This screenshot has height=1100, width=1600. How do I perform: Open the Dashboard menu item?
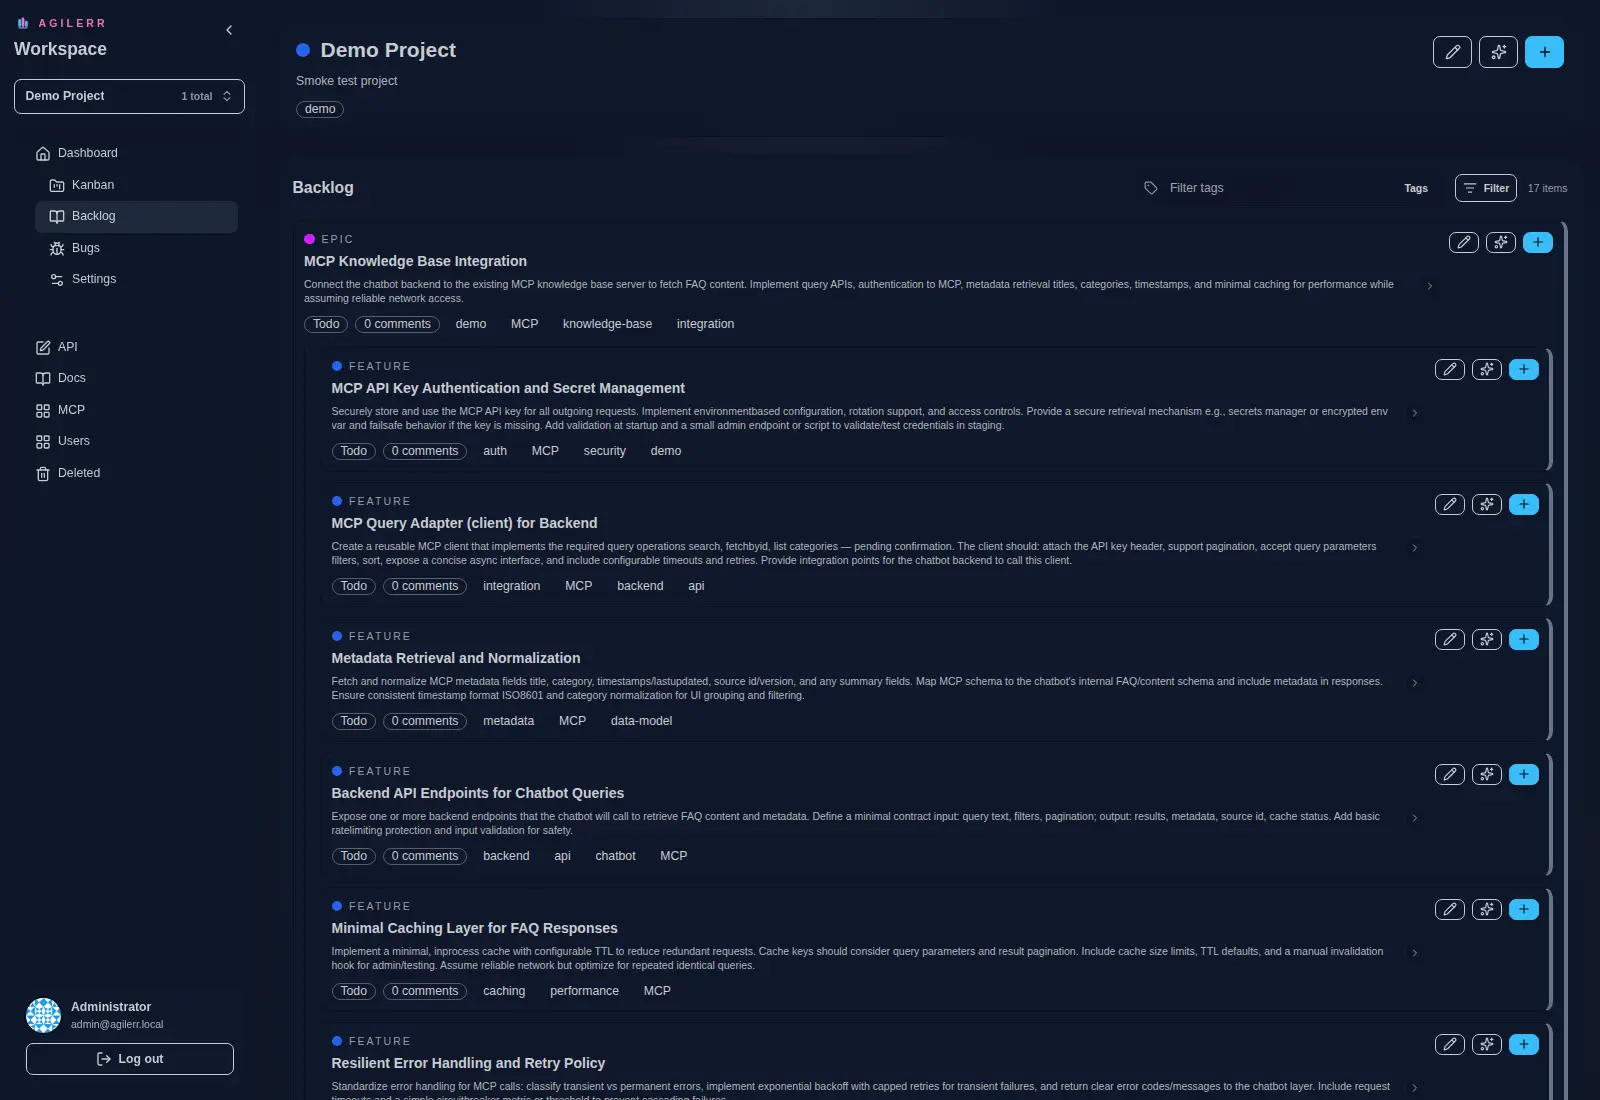pyautogui.click(x=87, y=153)
